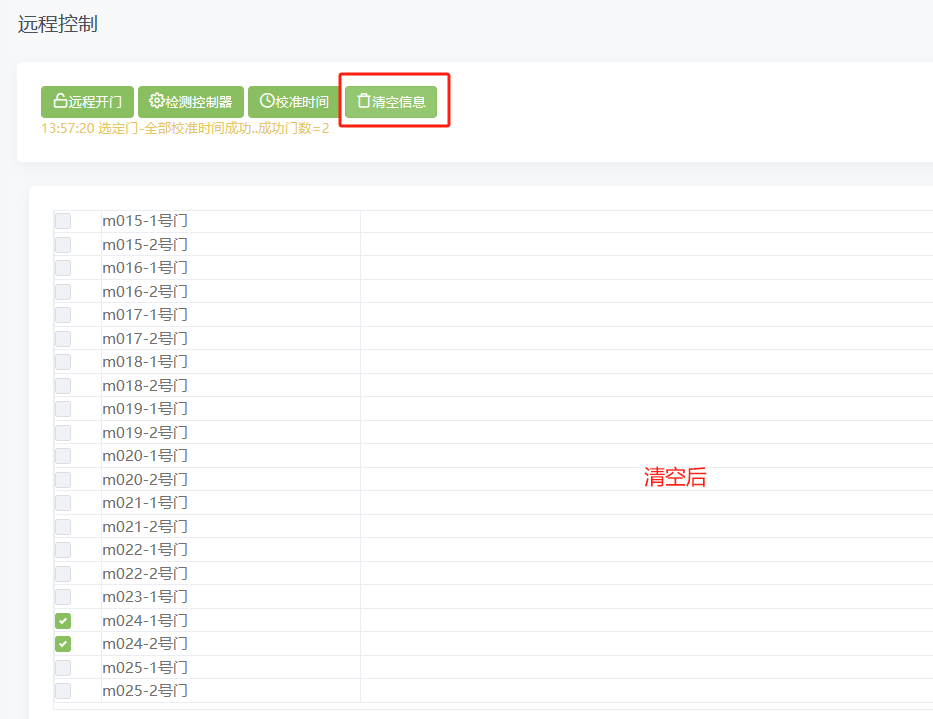The width and height of the screenshot is (933, 719).
Task: Click the m019-2号门 row label
Action: point(145,433)
